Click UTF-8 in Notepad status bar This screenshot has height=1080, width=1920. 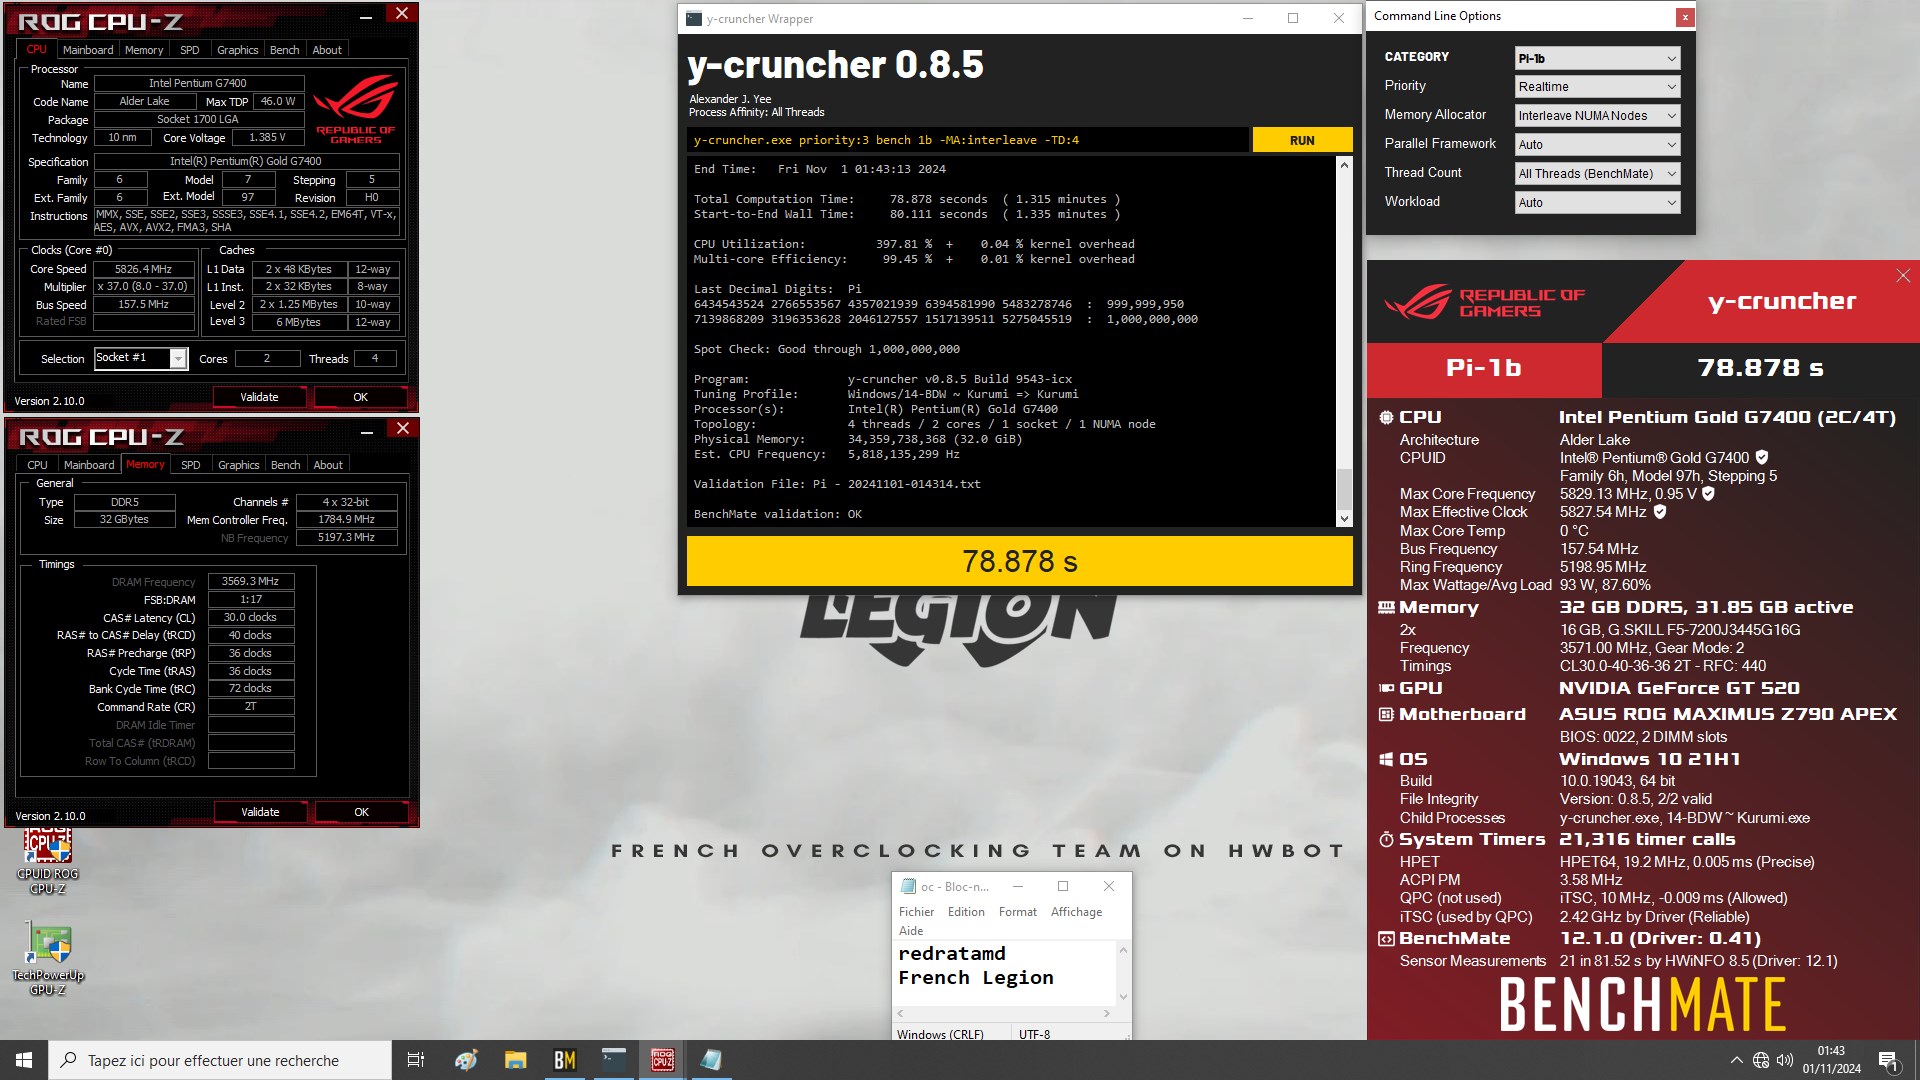[1034, 1034]
